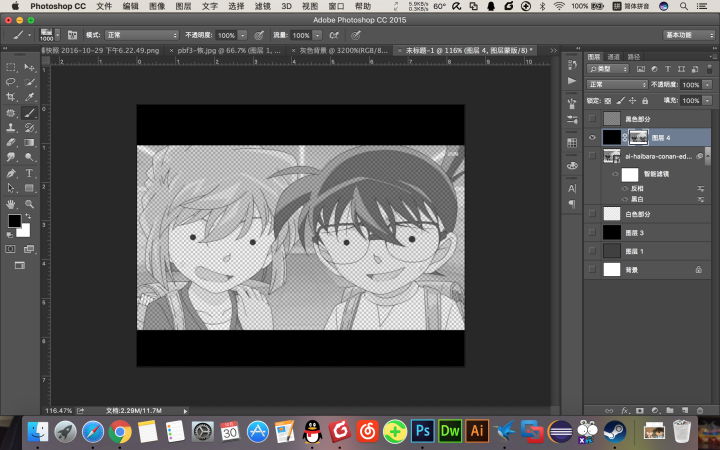Select the History Brush tool
This screenshot has width=720, height=450.
click(29, 128)
